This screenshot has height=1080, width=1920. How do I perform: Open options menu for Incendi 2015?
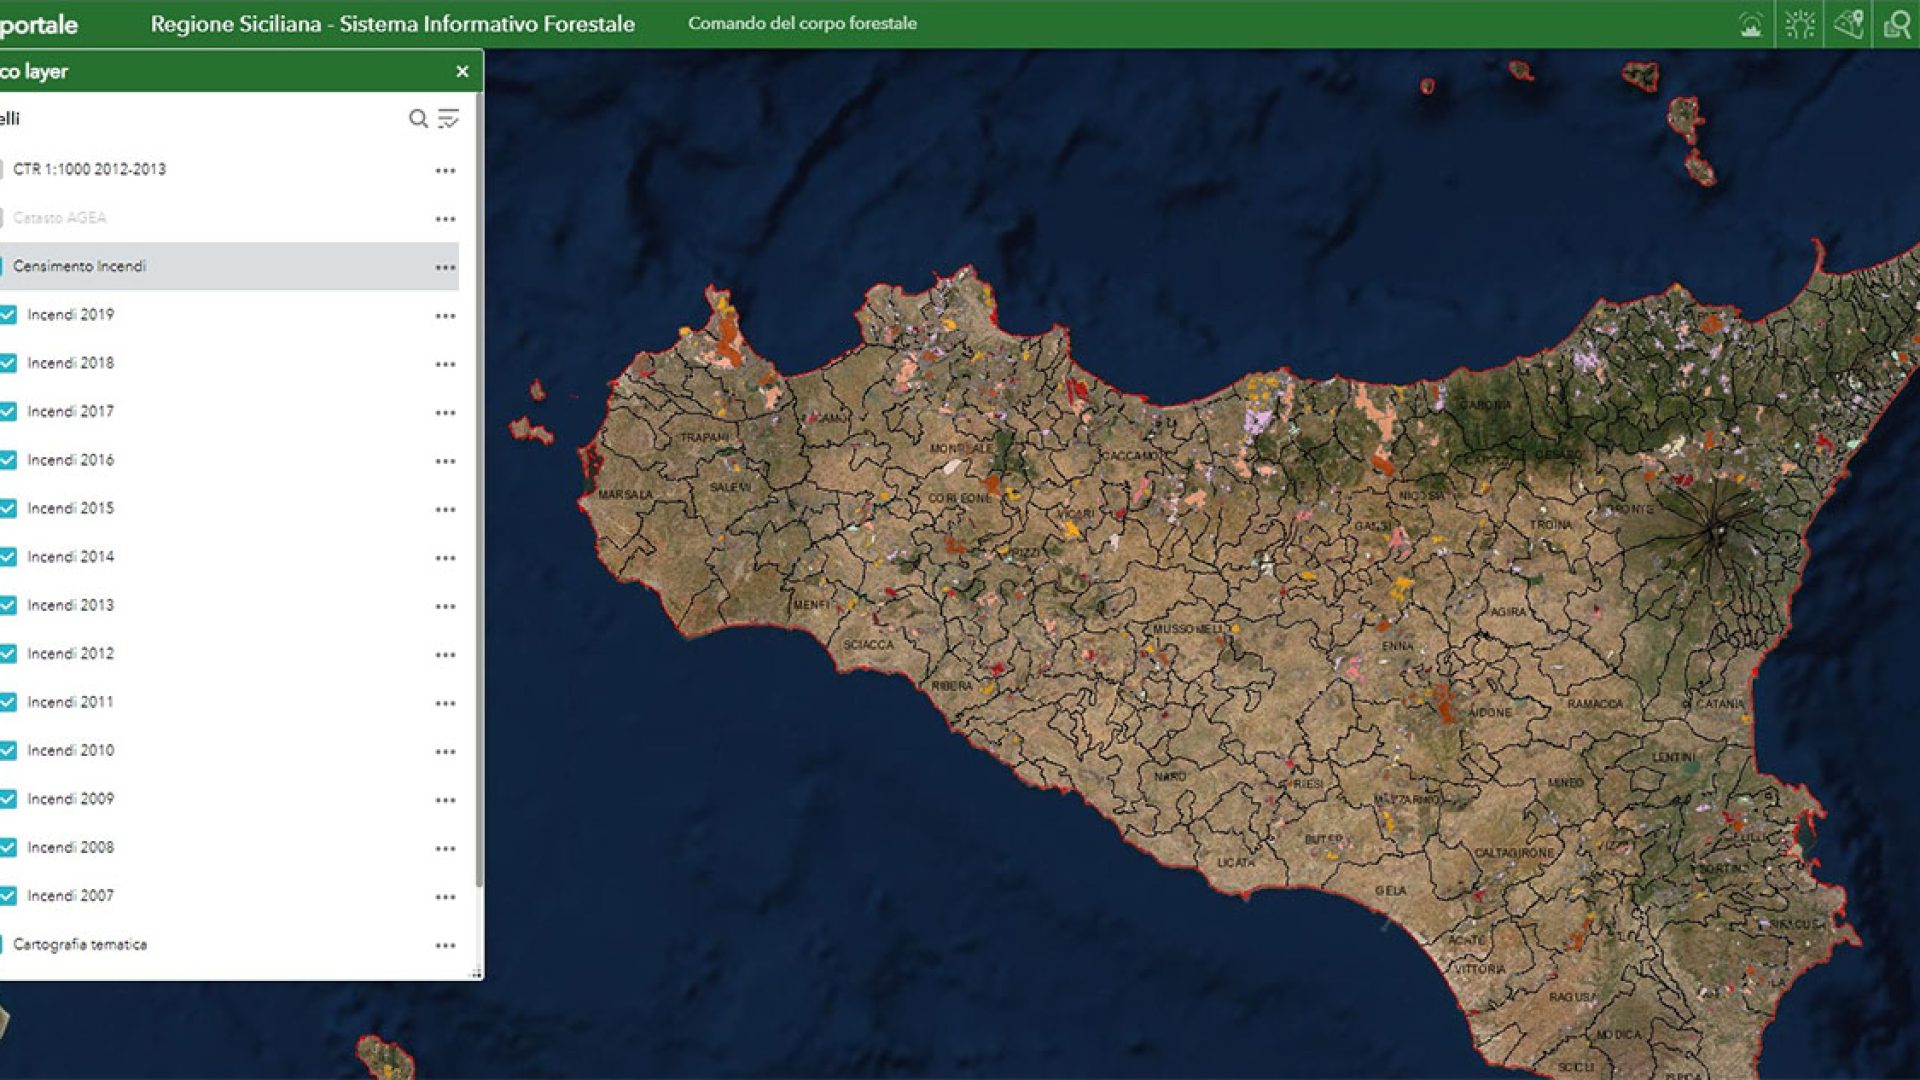point(445,510)
